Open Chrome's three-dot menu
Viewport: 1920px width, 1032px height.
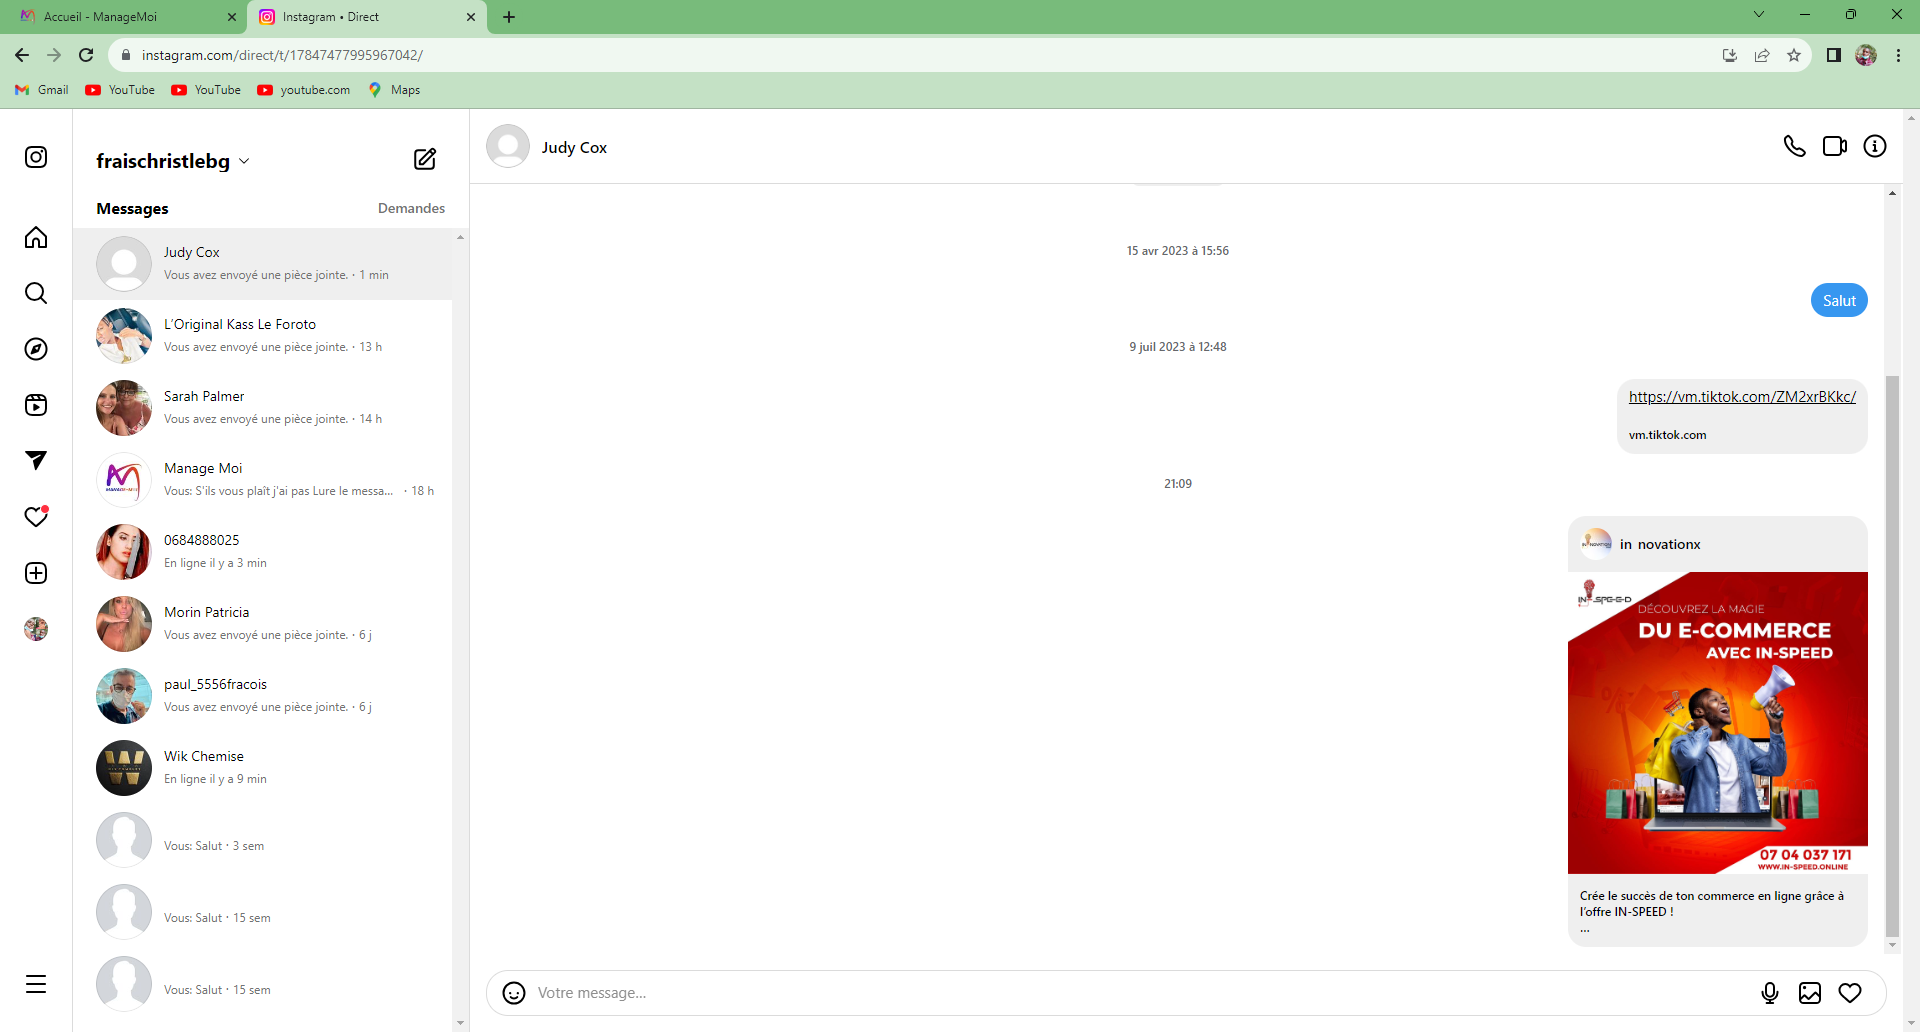1898,55
